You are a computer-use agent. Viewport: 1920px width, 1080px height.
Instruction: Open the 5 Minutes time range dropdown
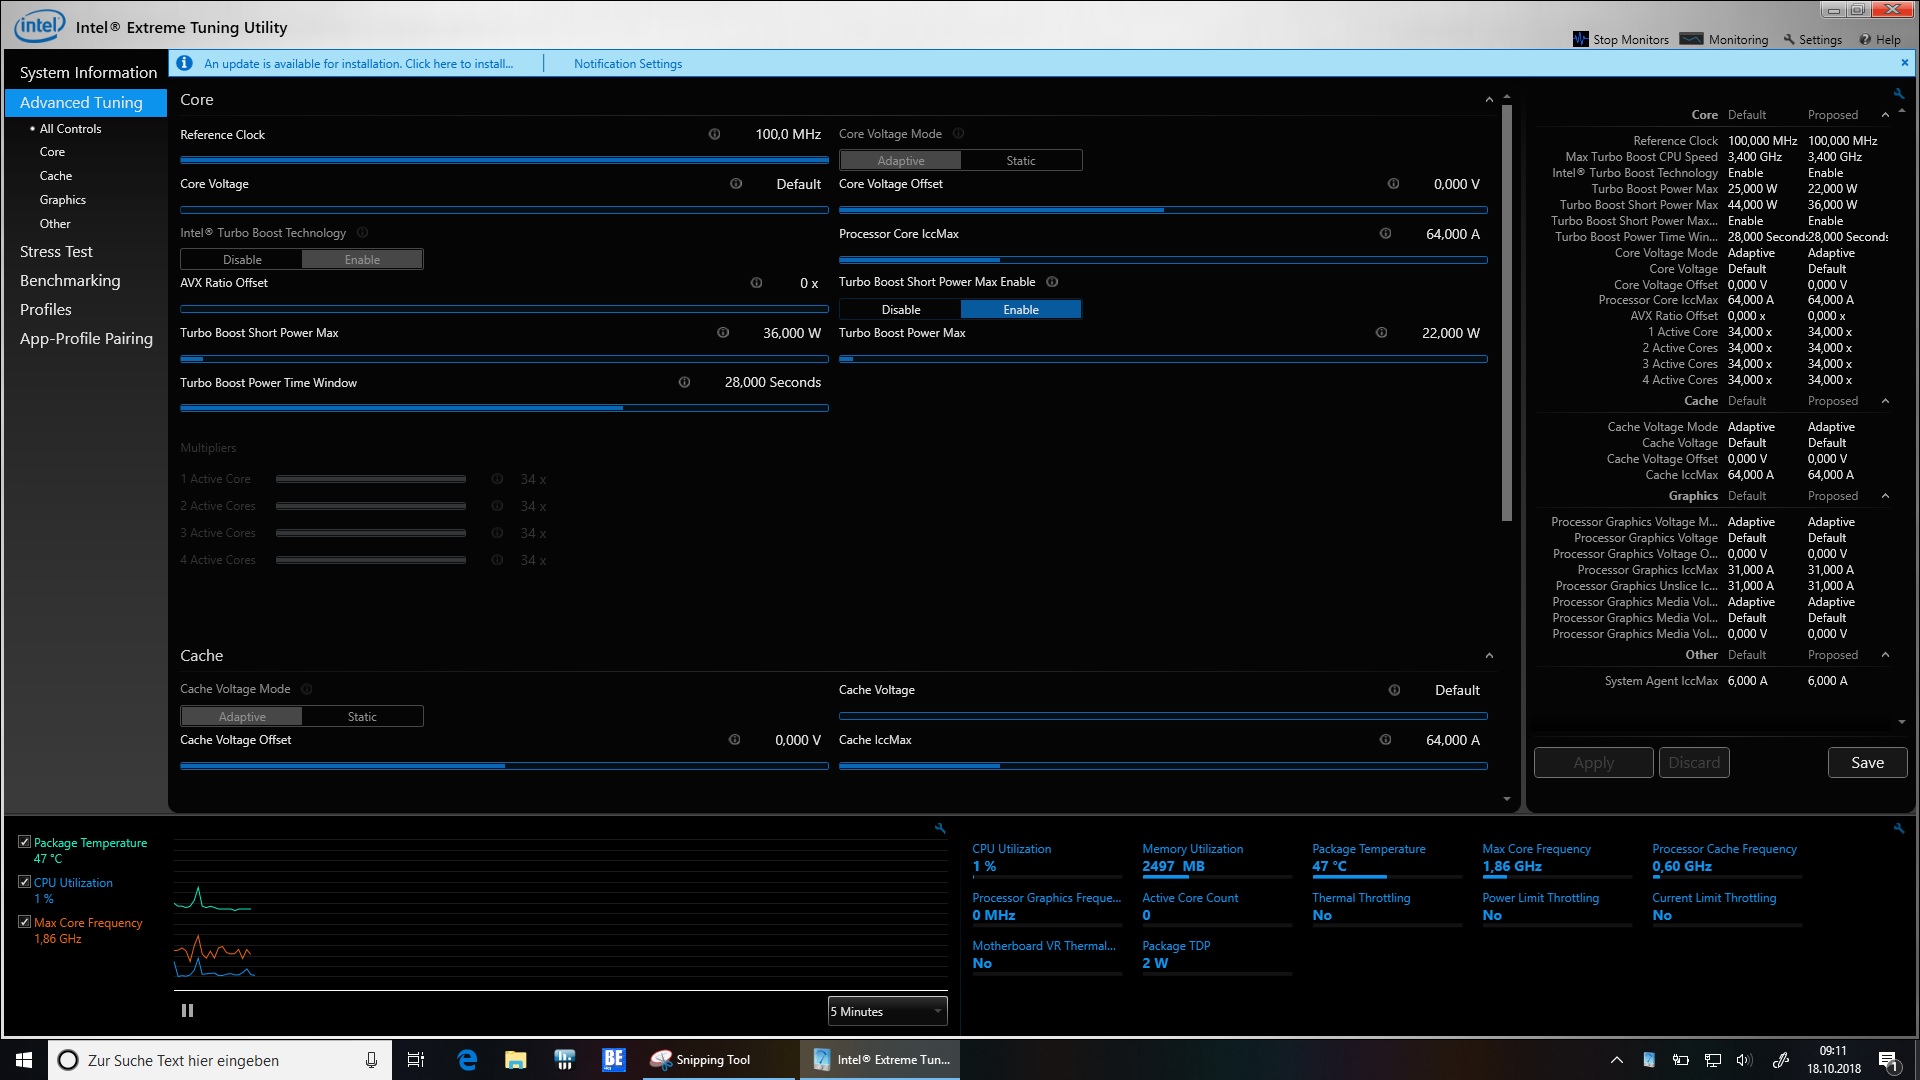pyautogui.click(x=887, y=1011)
